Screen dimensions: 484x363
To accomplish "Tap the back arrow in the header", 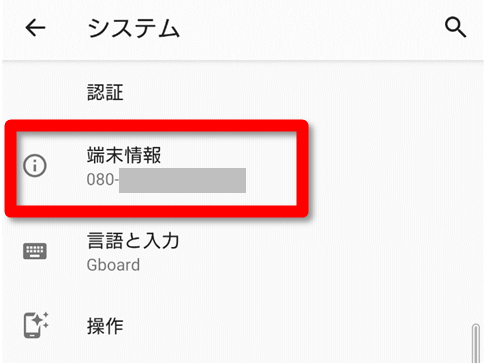I will [35, 28].
